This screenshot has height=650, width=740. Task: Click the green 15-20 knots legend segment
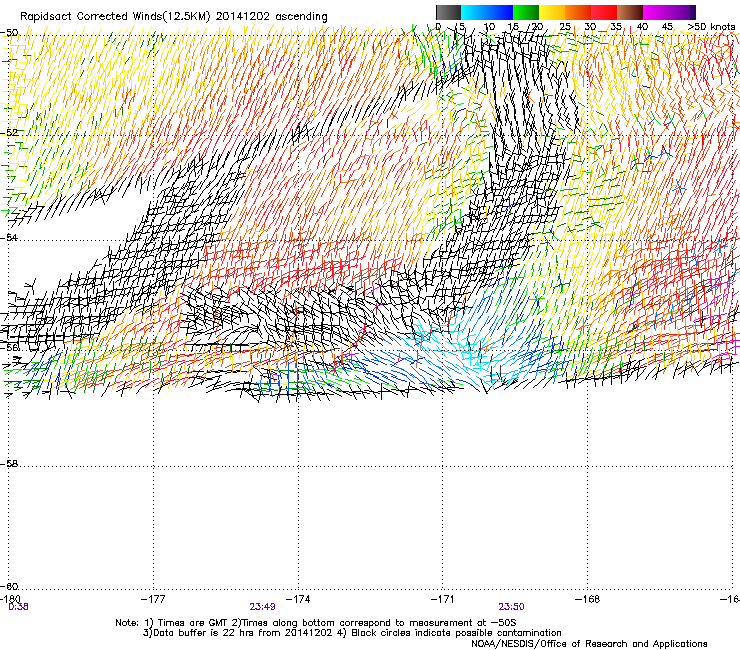(526, 12)
